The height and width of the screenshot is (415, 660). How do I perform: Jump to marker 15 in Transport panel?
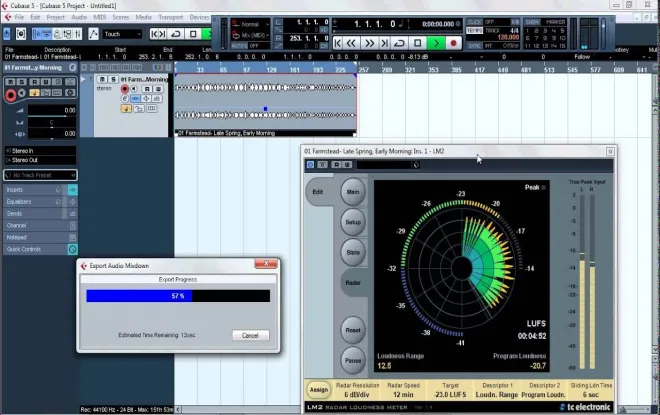tap(563, 45)
